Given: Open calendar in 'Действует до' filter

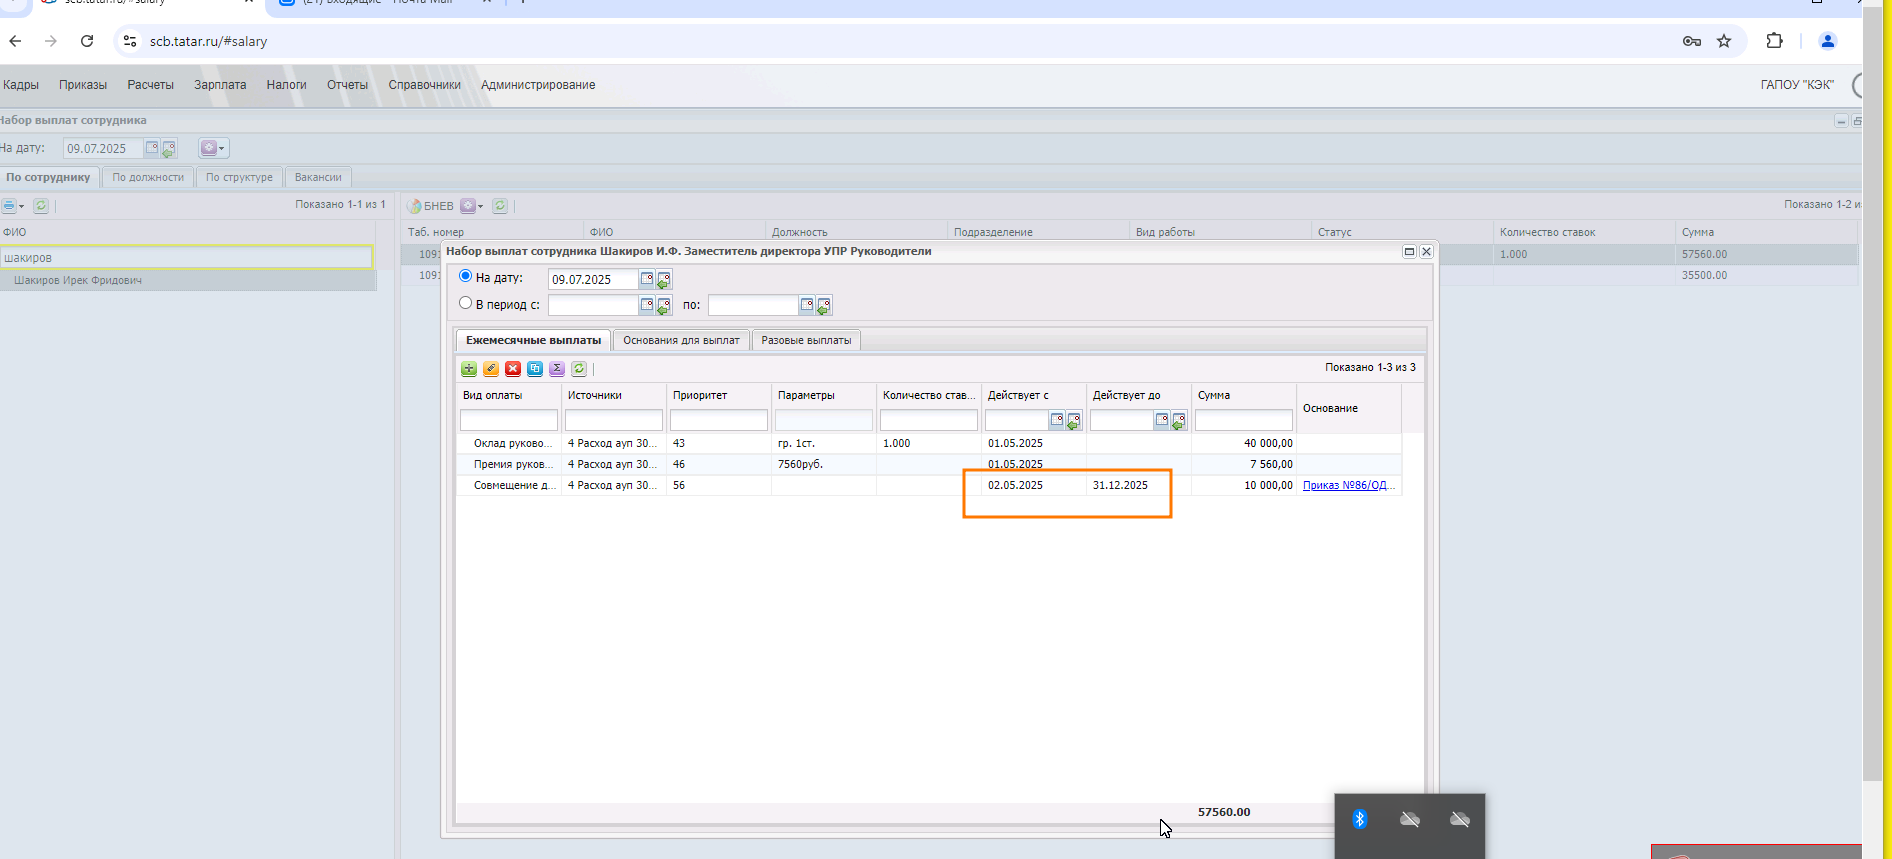Looking at the screenshot, I should point(1162,420).
